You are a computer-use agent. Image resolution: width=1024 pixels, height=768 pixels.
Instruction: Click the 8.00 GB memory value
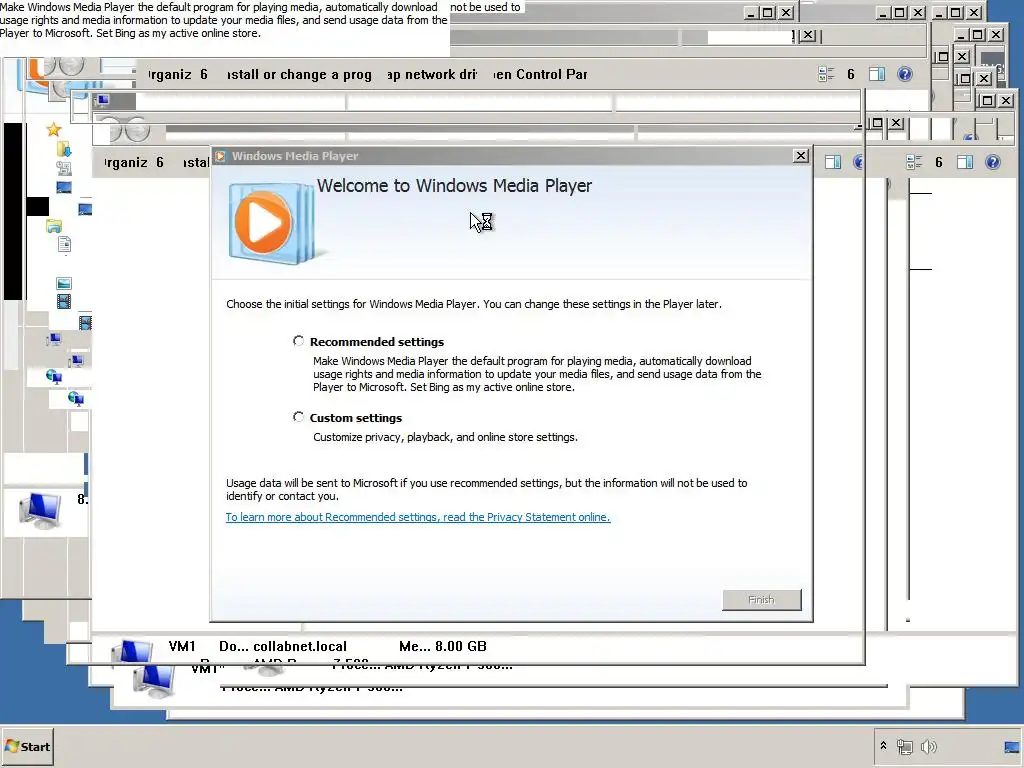461,647
